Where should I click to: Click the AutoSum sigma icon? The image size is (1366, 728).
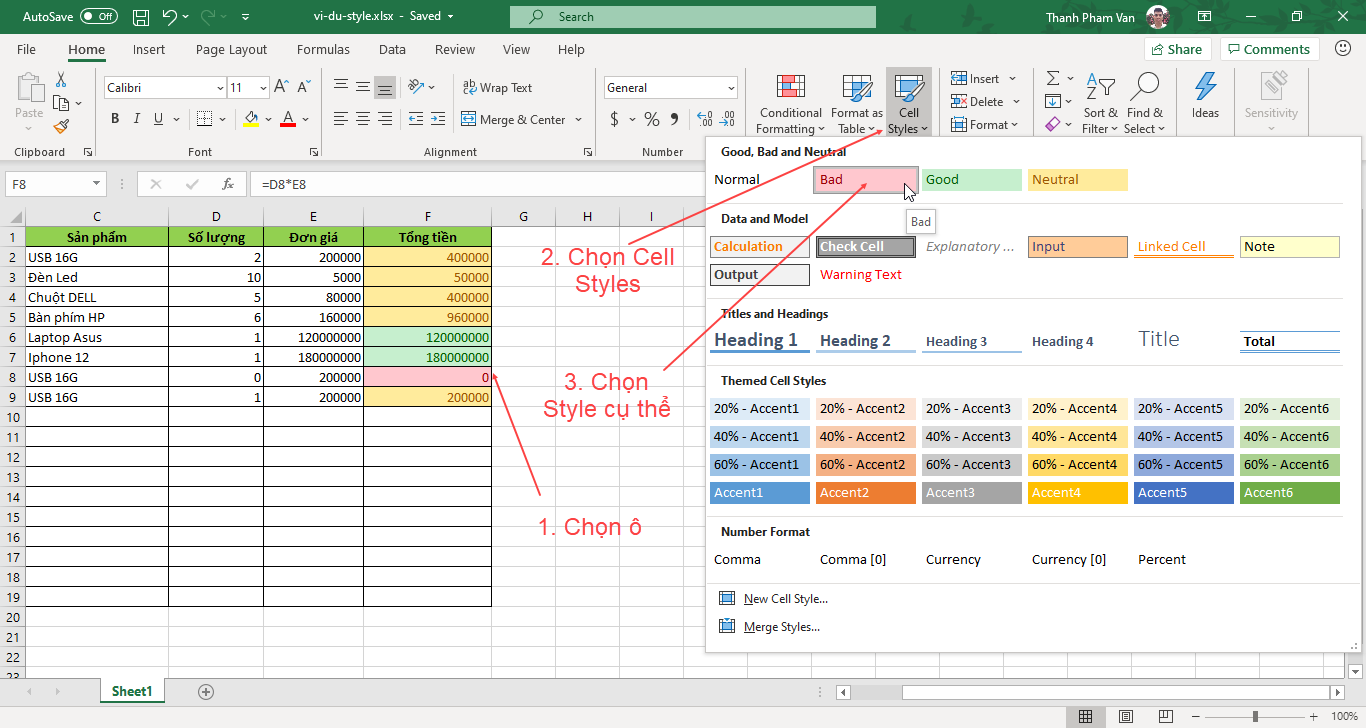click(1053, 78)
